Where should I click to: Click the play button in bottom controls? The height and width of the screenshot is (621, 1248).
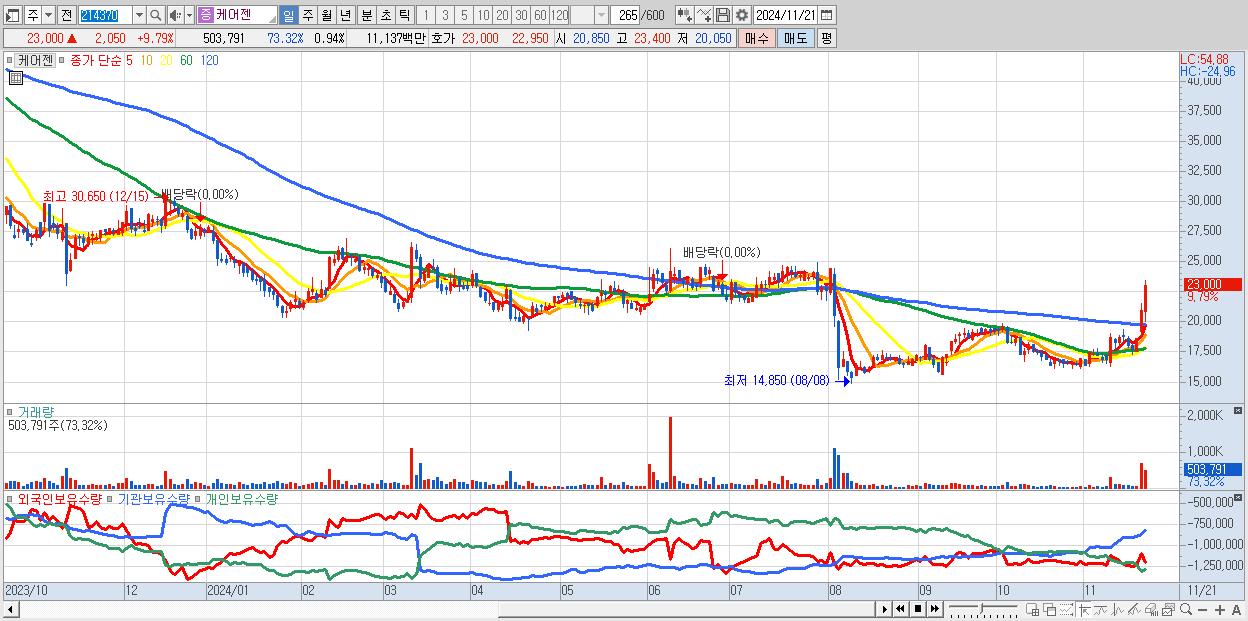click(x=885, y=609)
